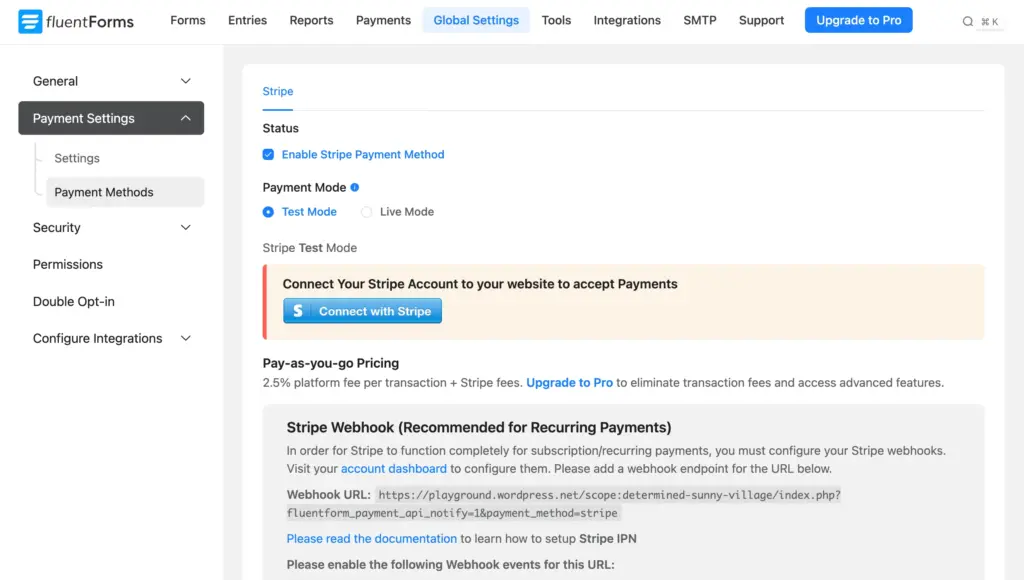
Task: Open the search with the magnifier icon
Action: 967,20
